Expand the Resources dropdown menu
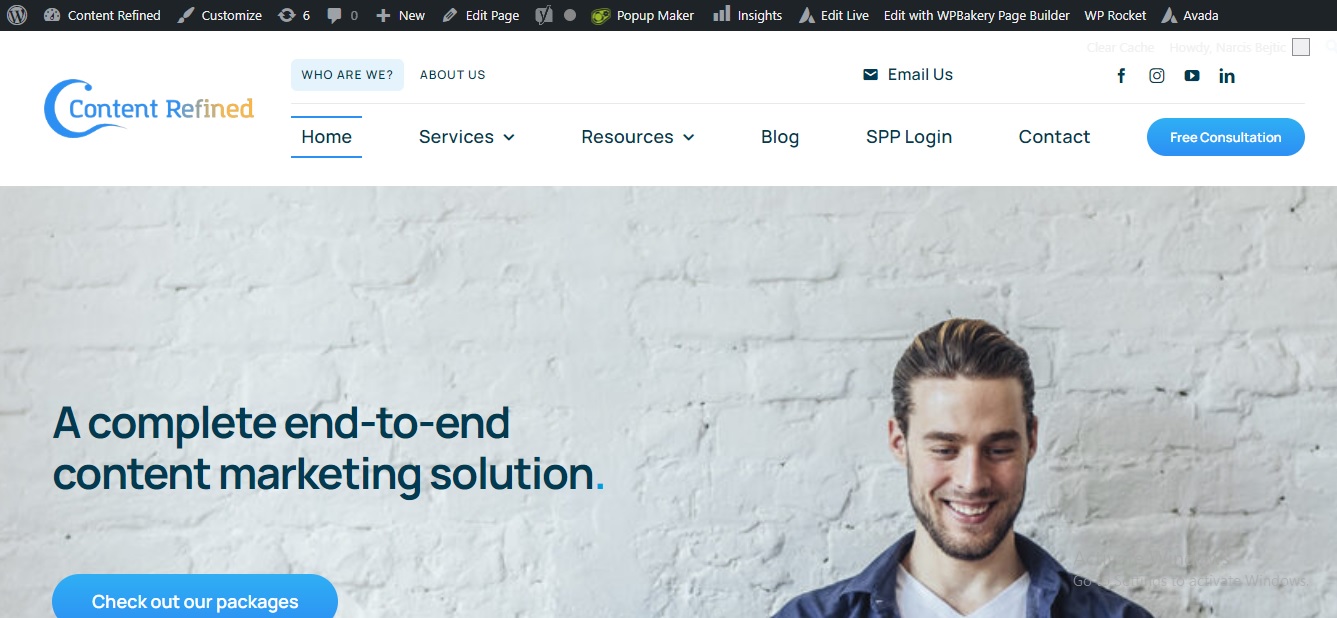The image size is (1337, 618). pos(638,137)
